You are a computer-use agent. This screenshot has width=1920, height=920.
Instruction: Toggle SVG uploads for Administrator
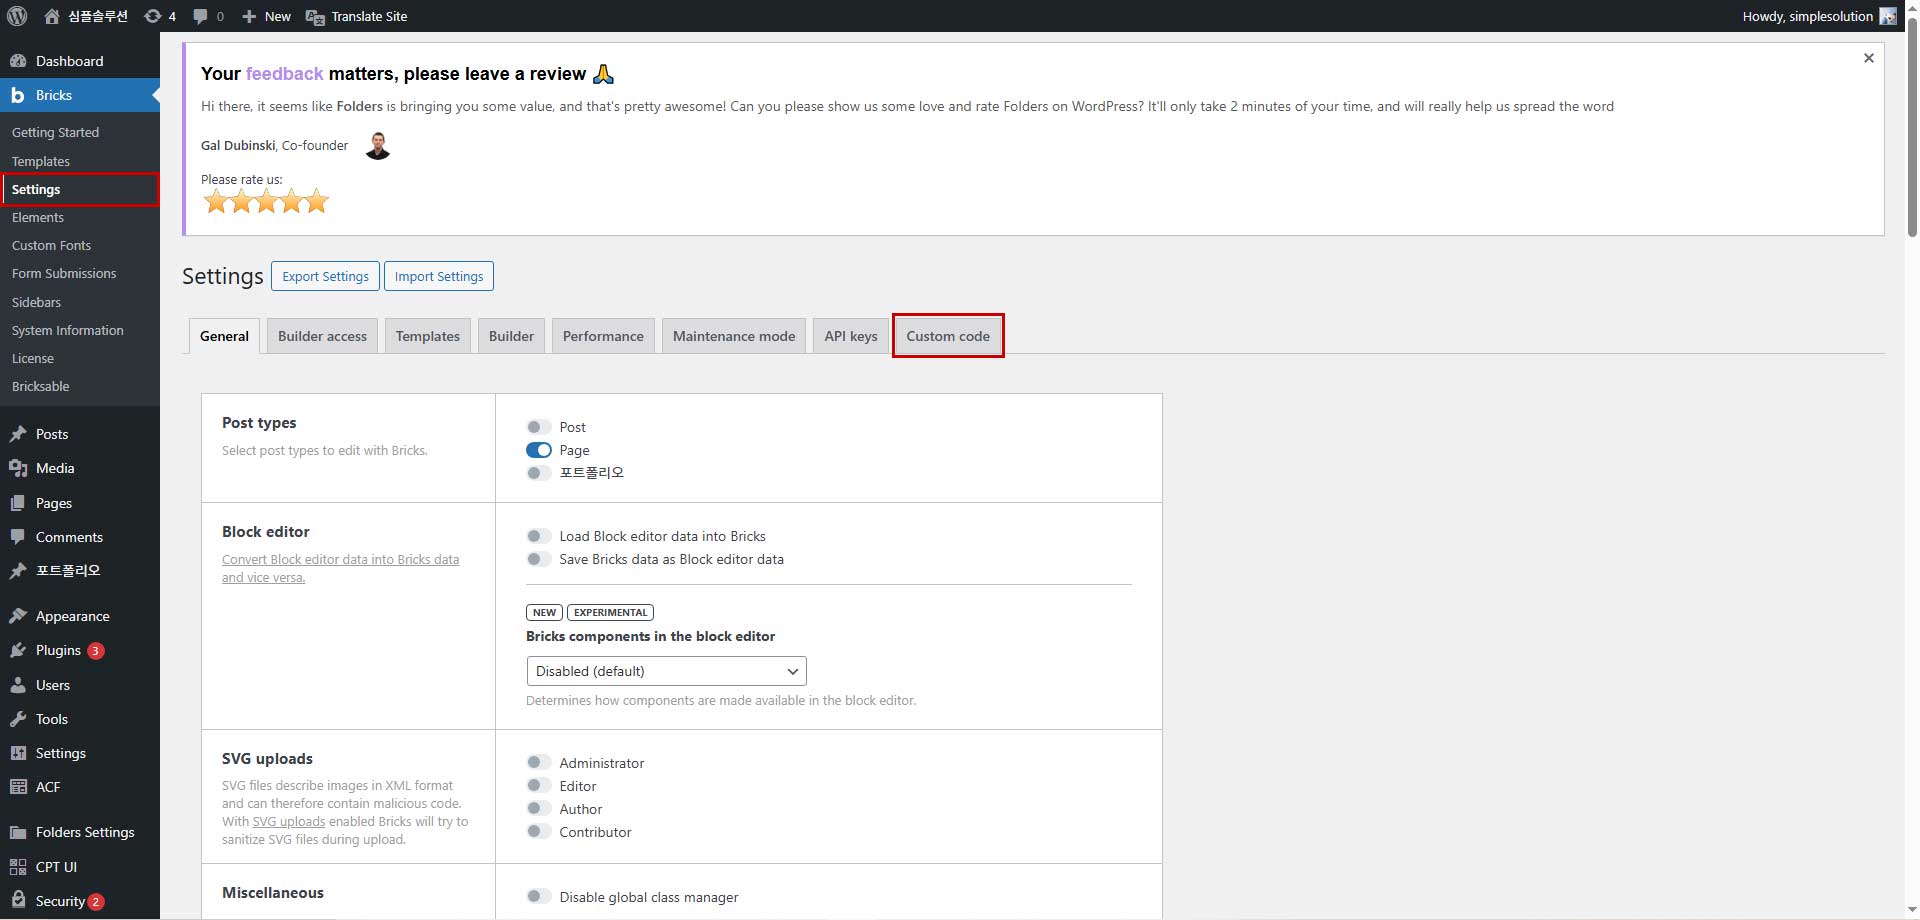click(538, 763)
